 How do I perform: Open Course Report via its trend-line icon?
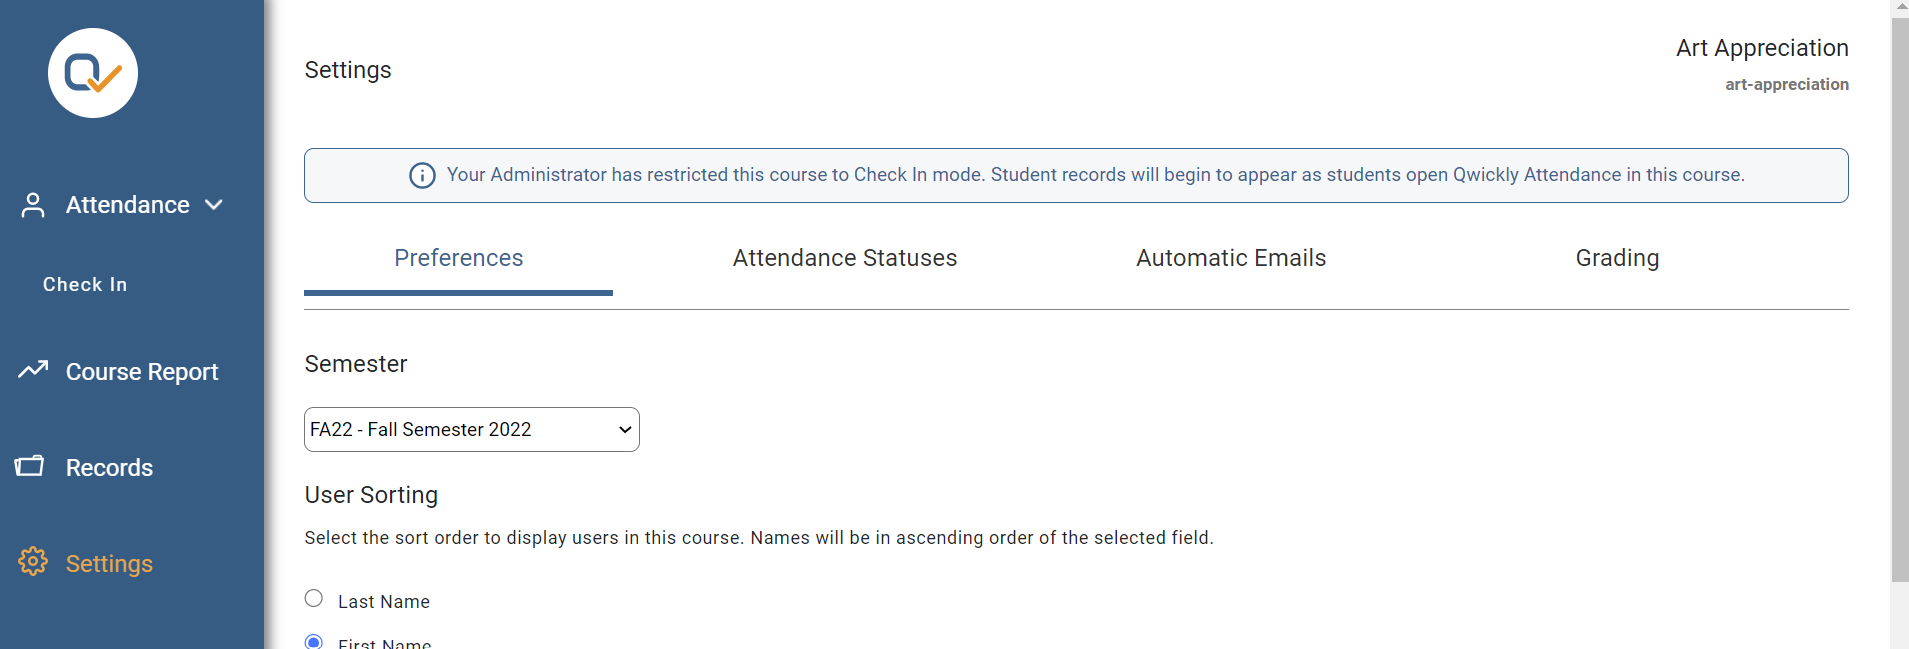pos(33,370)
